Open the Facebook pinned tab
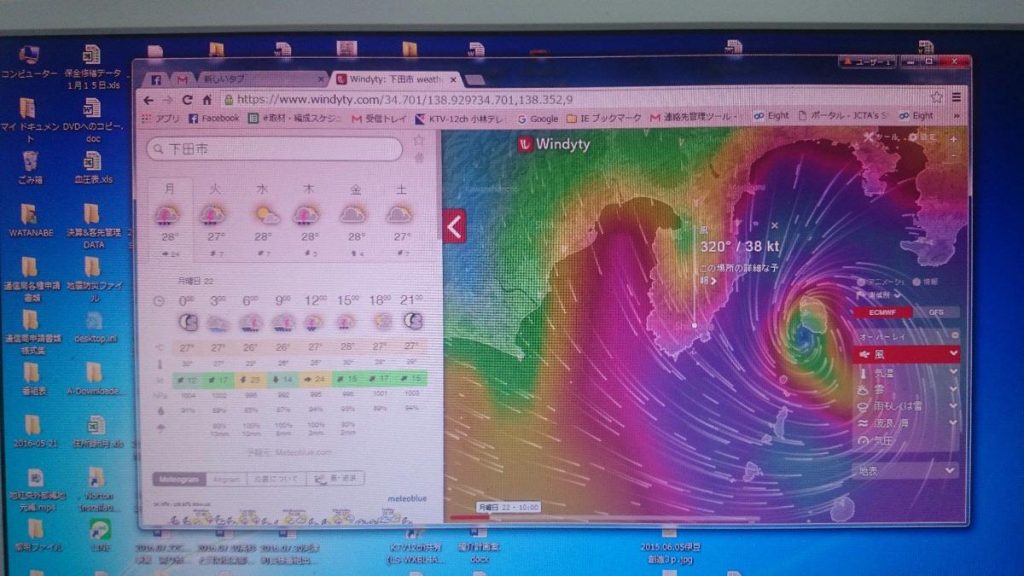 click(x=157, y=78)
